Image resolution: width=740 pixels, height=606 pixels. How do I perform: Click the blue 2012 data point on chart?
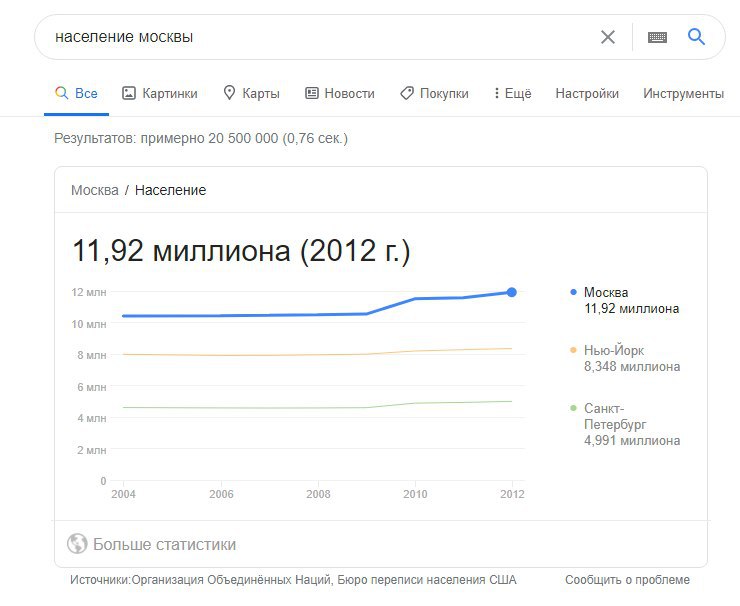tap(512, 292)
